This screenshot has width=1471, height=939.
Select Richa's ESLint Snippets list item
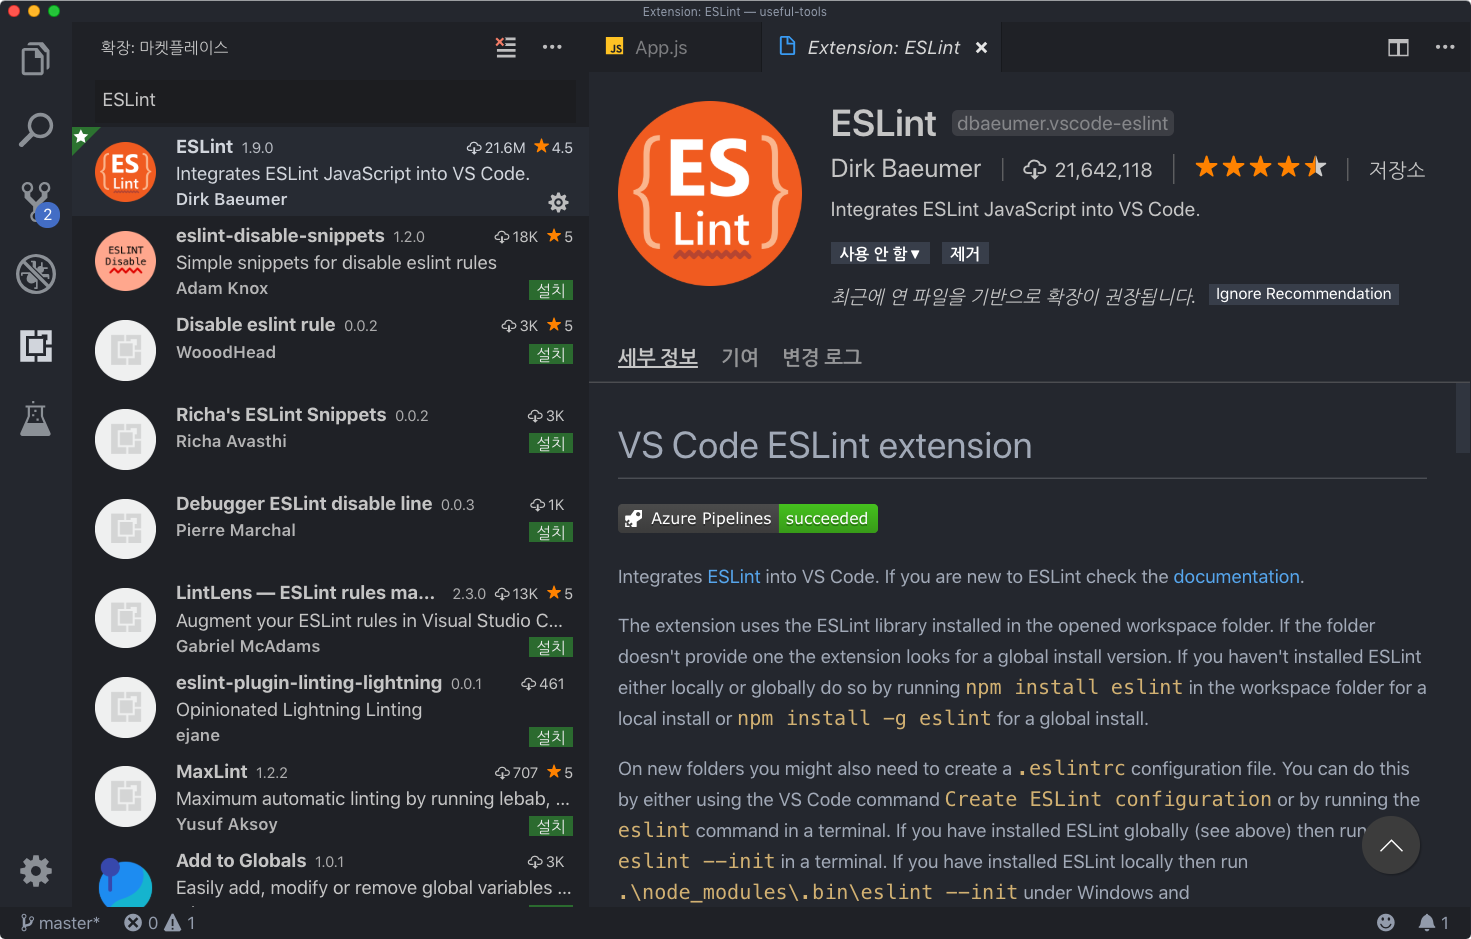(330, 439)
